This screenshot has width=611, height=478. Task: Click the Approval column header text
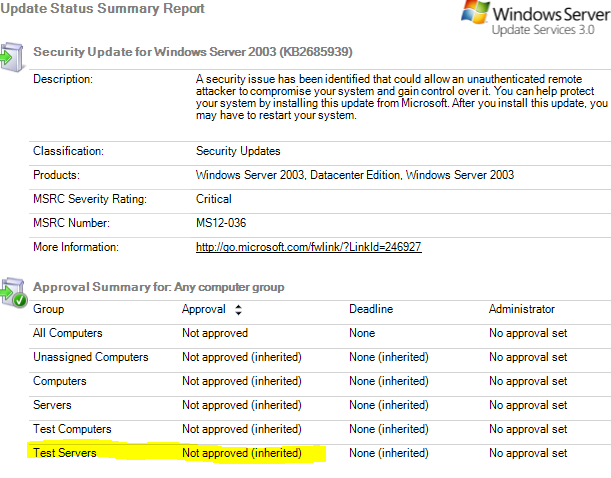[204, 310]
